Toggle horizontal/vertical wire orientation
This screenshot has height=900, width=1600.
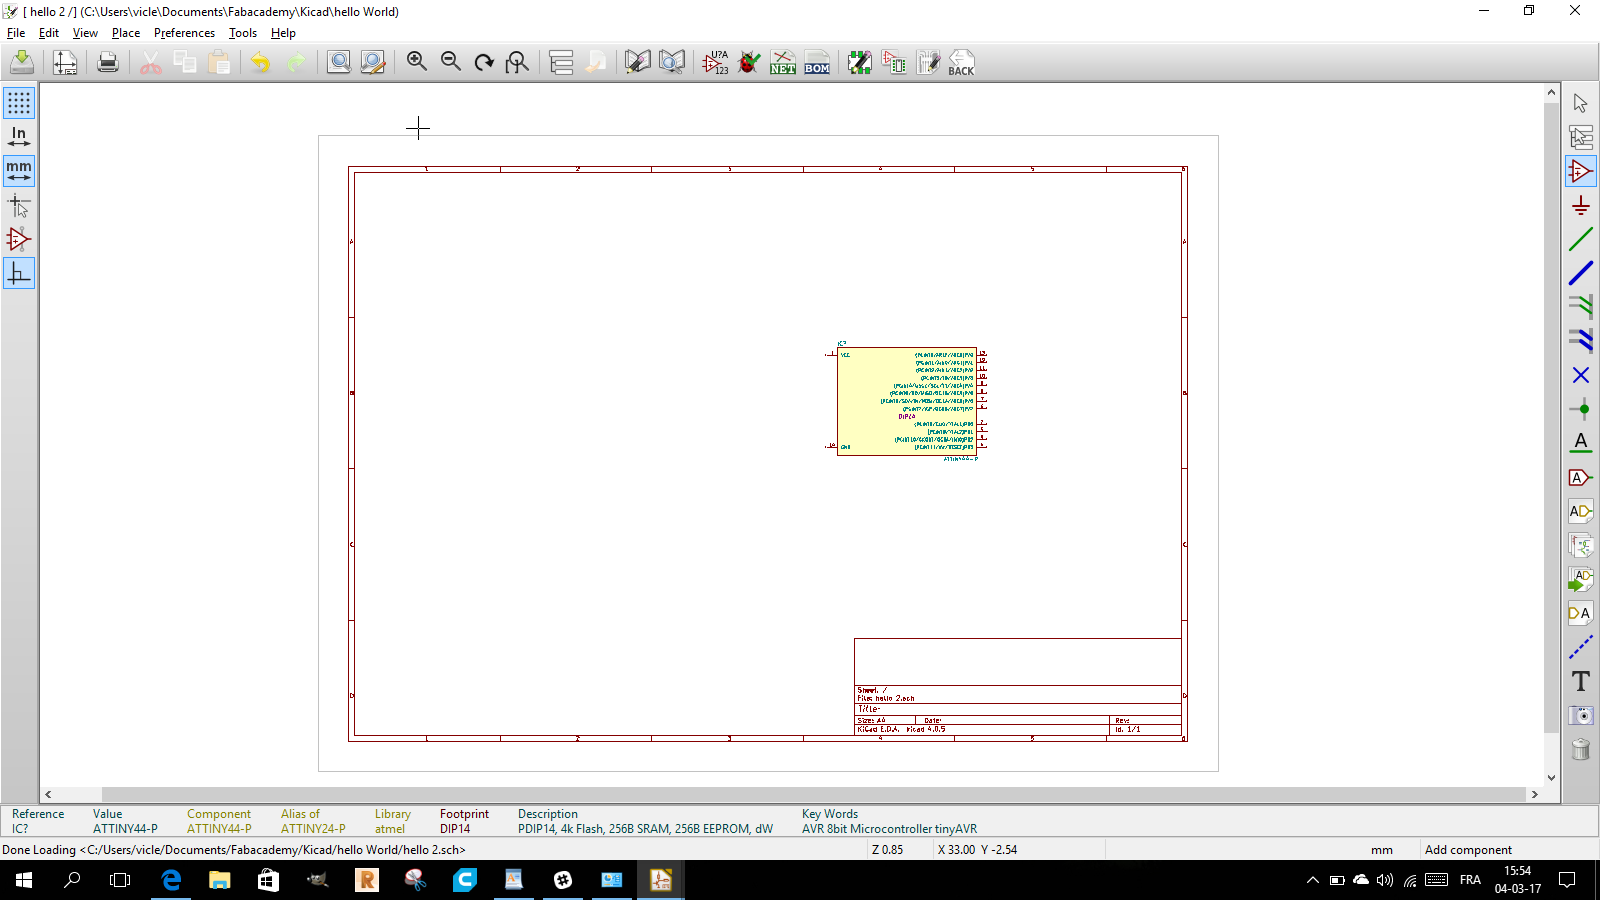(19, 273)
